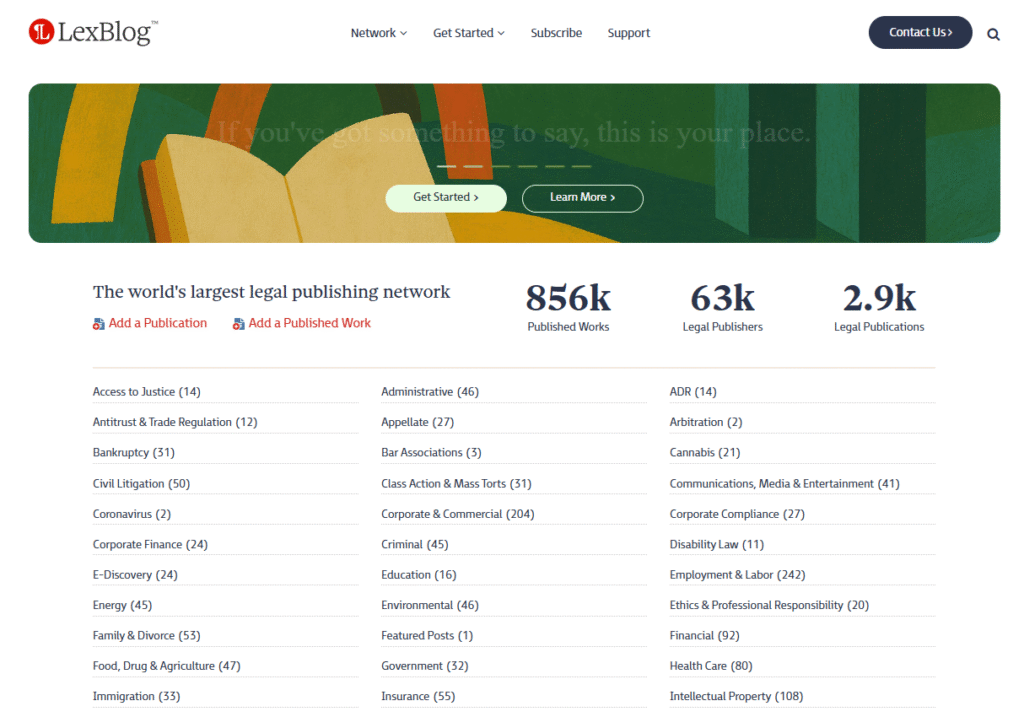Open the Education (16) category
This screenshot has width=1024, height=717.
pyautogui.click(x=419, y=575)
